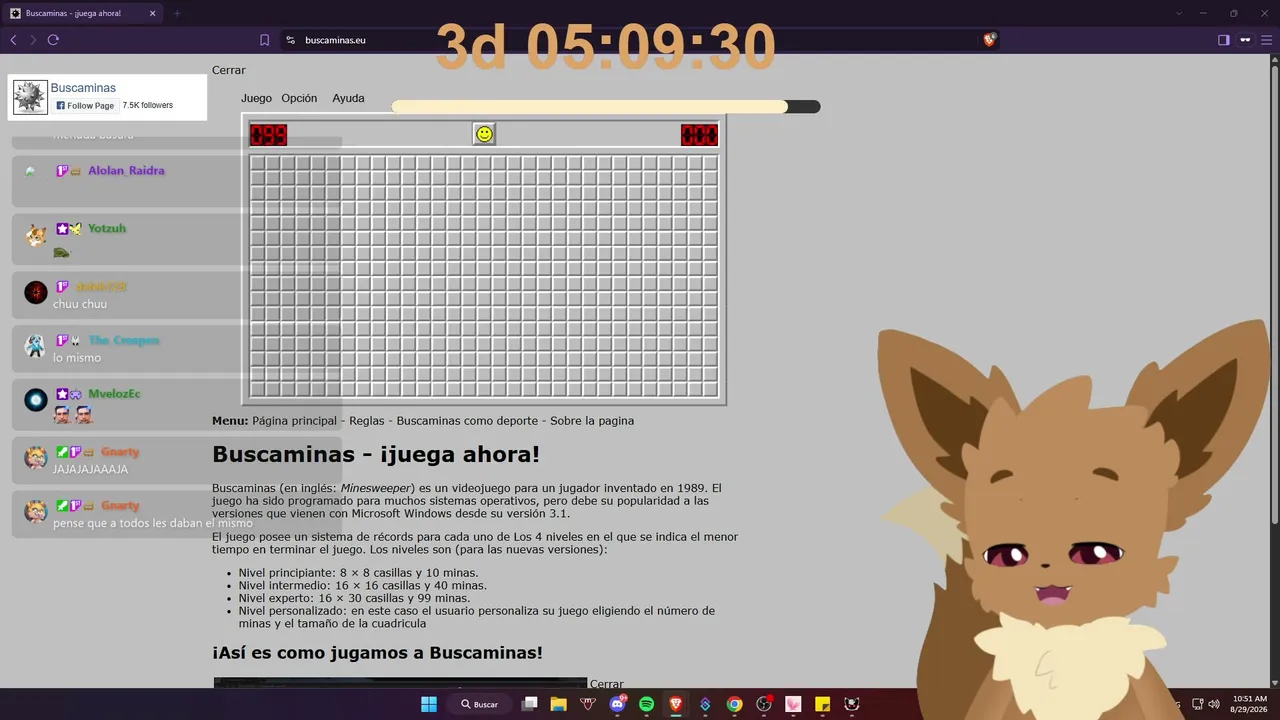
Task: Click the heading '¡Así es como jugamos a Buscaminas!'
Action: point(377,653)
